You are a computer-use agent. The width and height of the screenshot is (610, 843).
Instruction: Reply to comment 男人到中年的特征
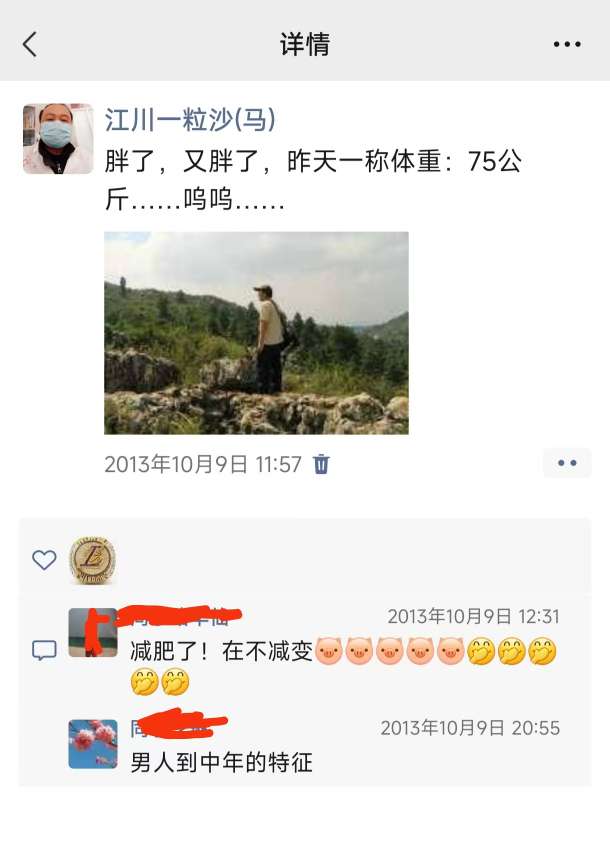(x=221, y=762)
